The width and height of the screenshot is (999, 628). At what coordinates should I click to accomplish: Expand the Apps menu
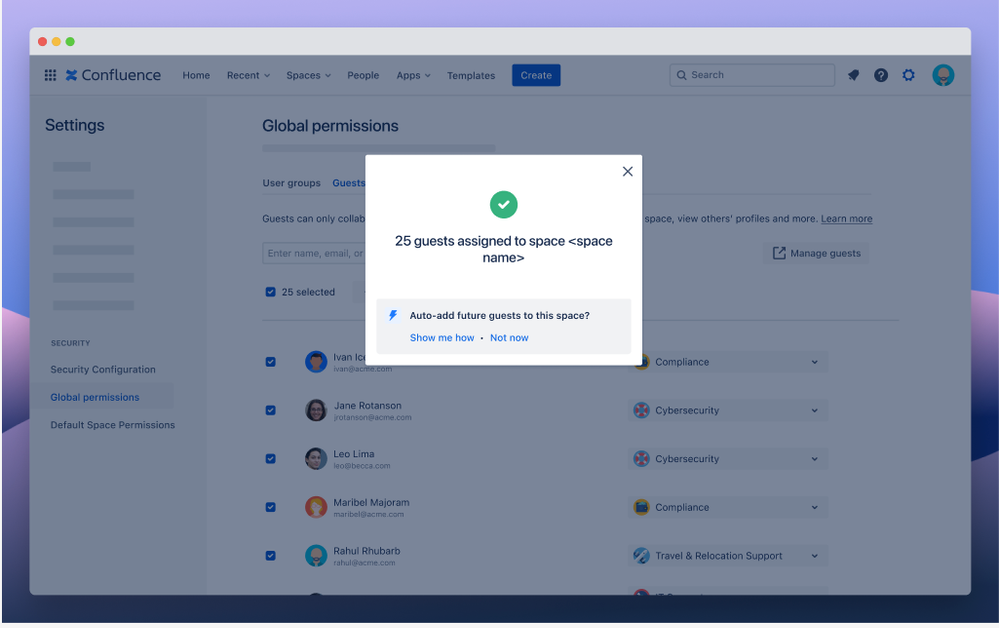[x=413, y=75]
